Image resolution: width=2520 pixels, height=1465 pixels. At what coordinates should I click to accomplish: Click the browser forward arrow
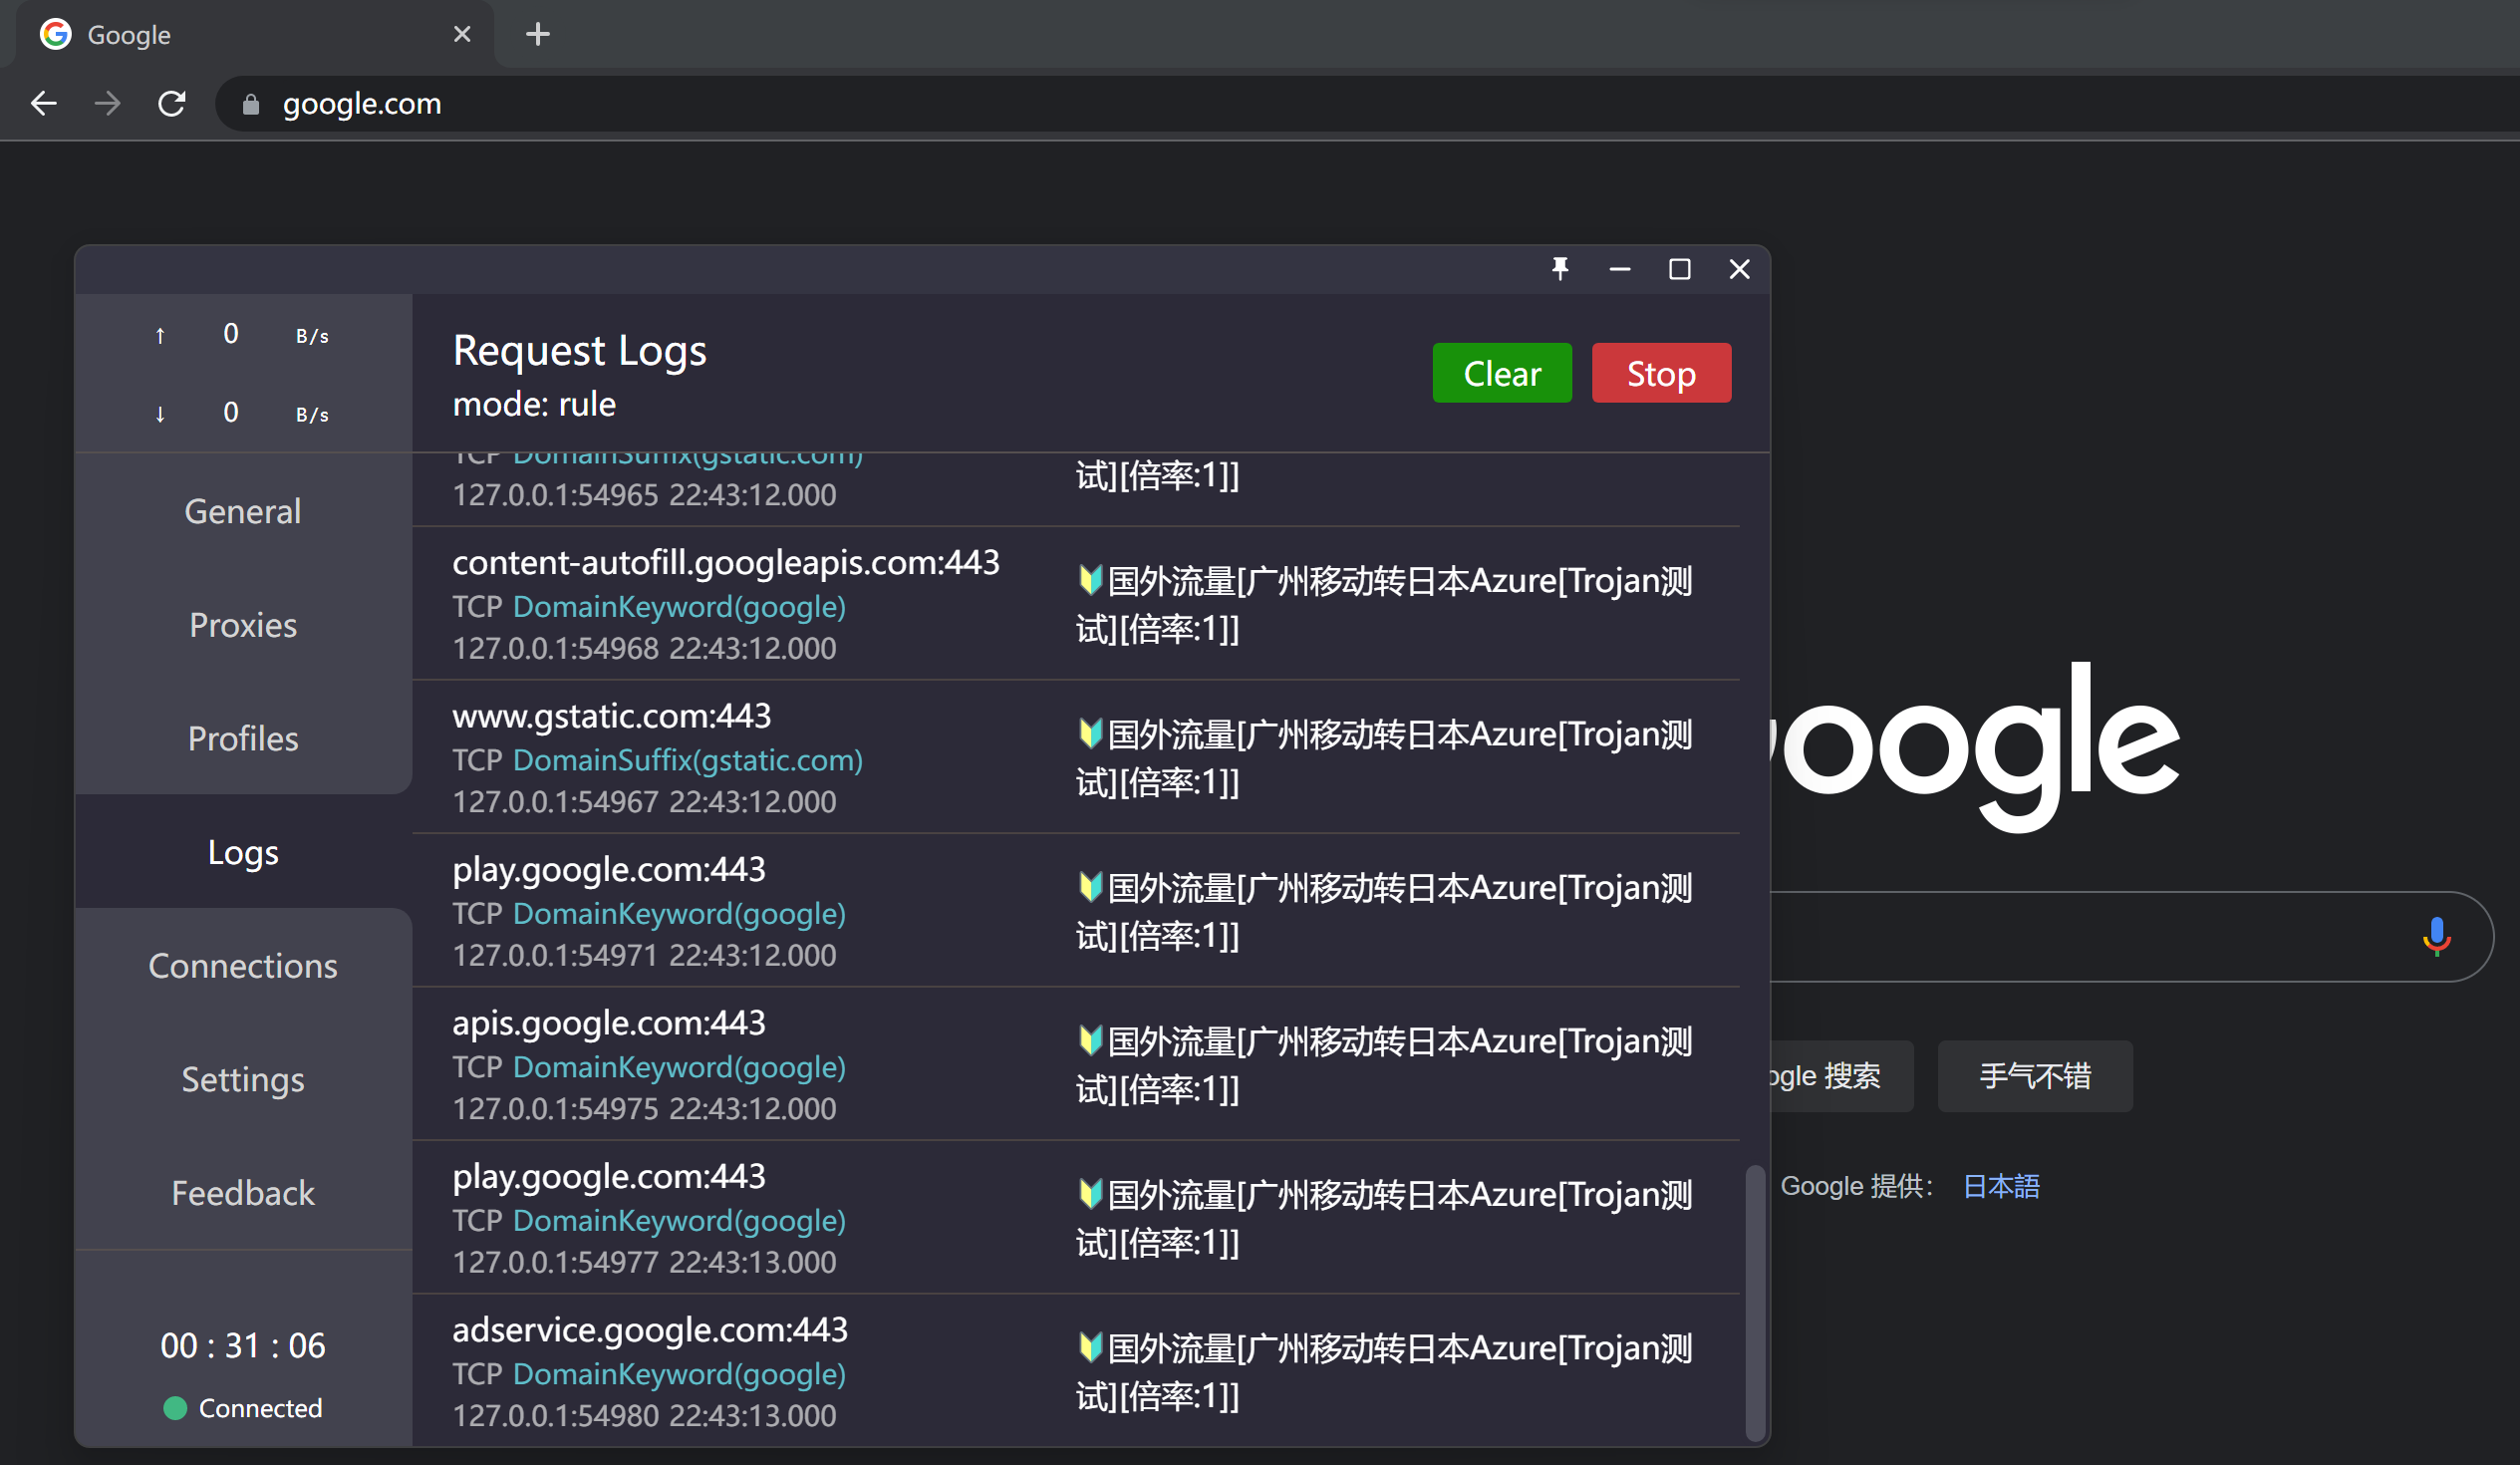pos(108,104)
